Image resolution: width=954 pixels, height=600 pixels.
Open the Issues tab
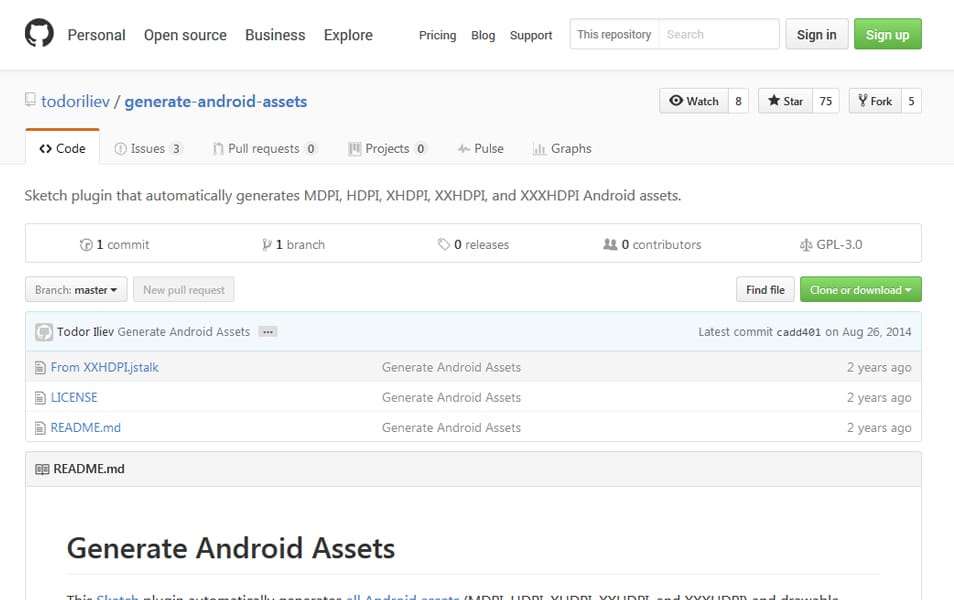tap(148, 148)
